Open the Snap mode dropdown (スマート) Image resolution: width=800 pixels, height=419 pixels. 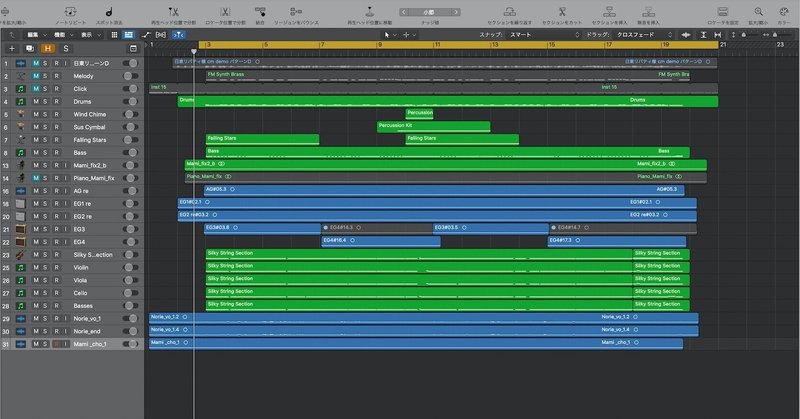(544, 35)
